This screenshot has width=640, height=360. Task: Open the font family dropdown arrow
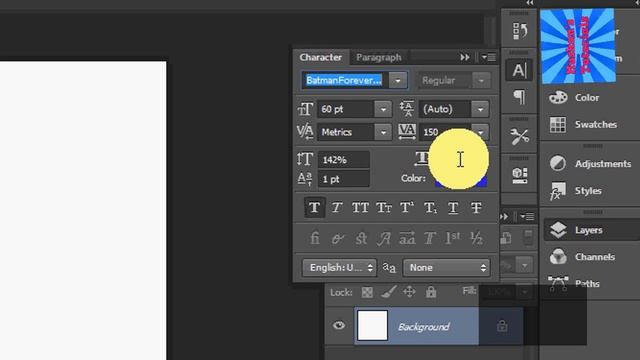click(x=398, y=80)
